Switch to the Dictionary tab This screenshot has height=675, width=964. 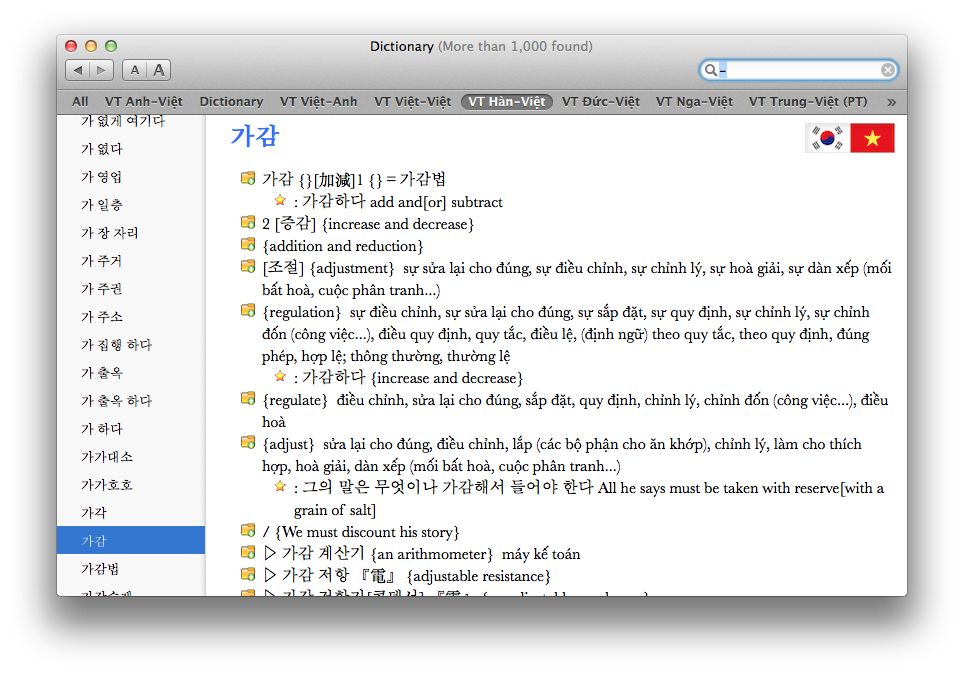[x=231, y=101]
